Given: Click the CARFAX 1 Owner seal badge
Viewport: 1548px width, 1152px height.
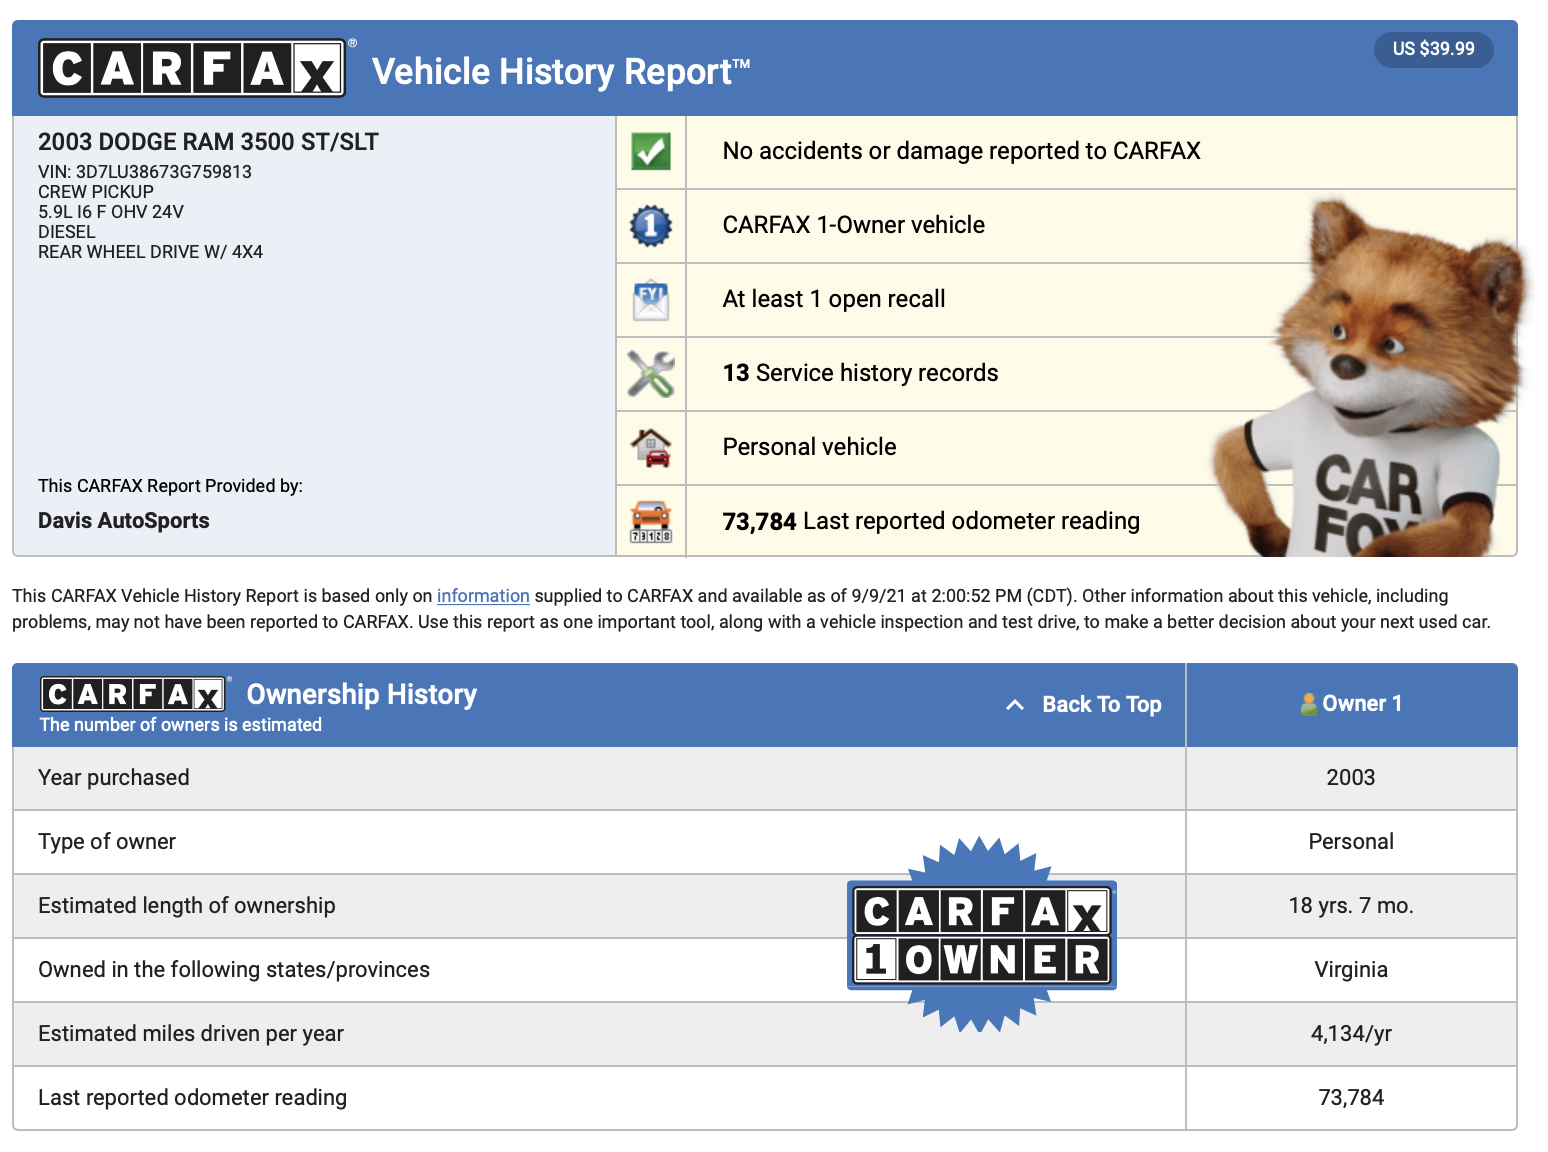Looking at the screenshot, I should [981, 935].
